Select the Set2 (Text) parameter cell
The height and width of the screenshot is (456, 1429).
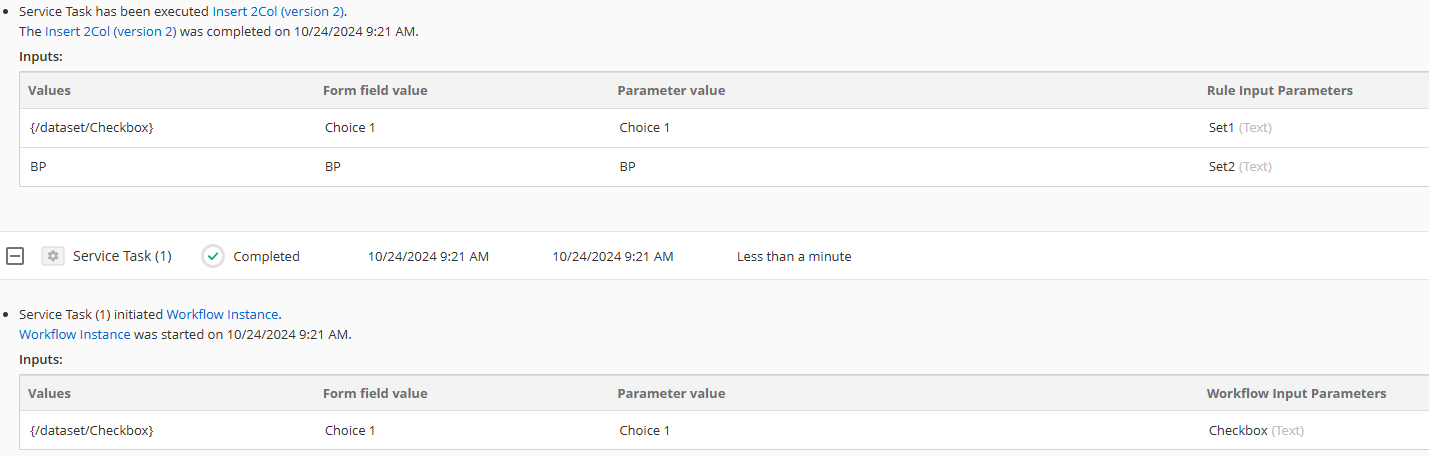pos(1240,166)
